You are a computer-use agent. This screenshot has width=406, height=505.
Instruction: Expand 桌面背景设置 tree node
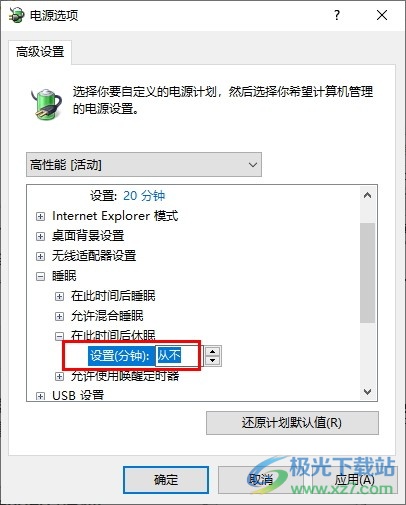[40, 236]
